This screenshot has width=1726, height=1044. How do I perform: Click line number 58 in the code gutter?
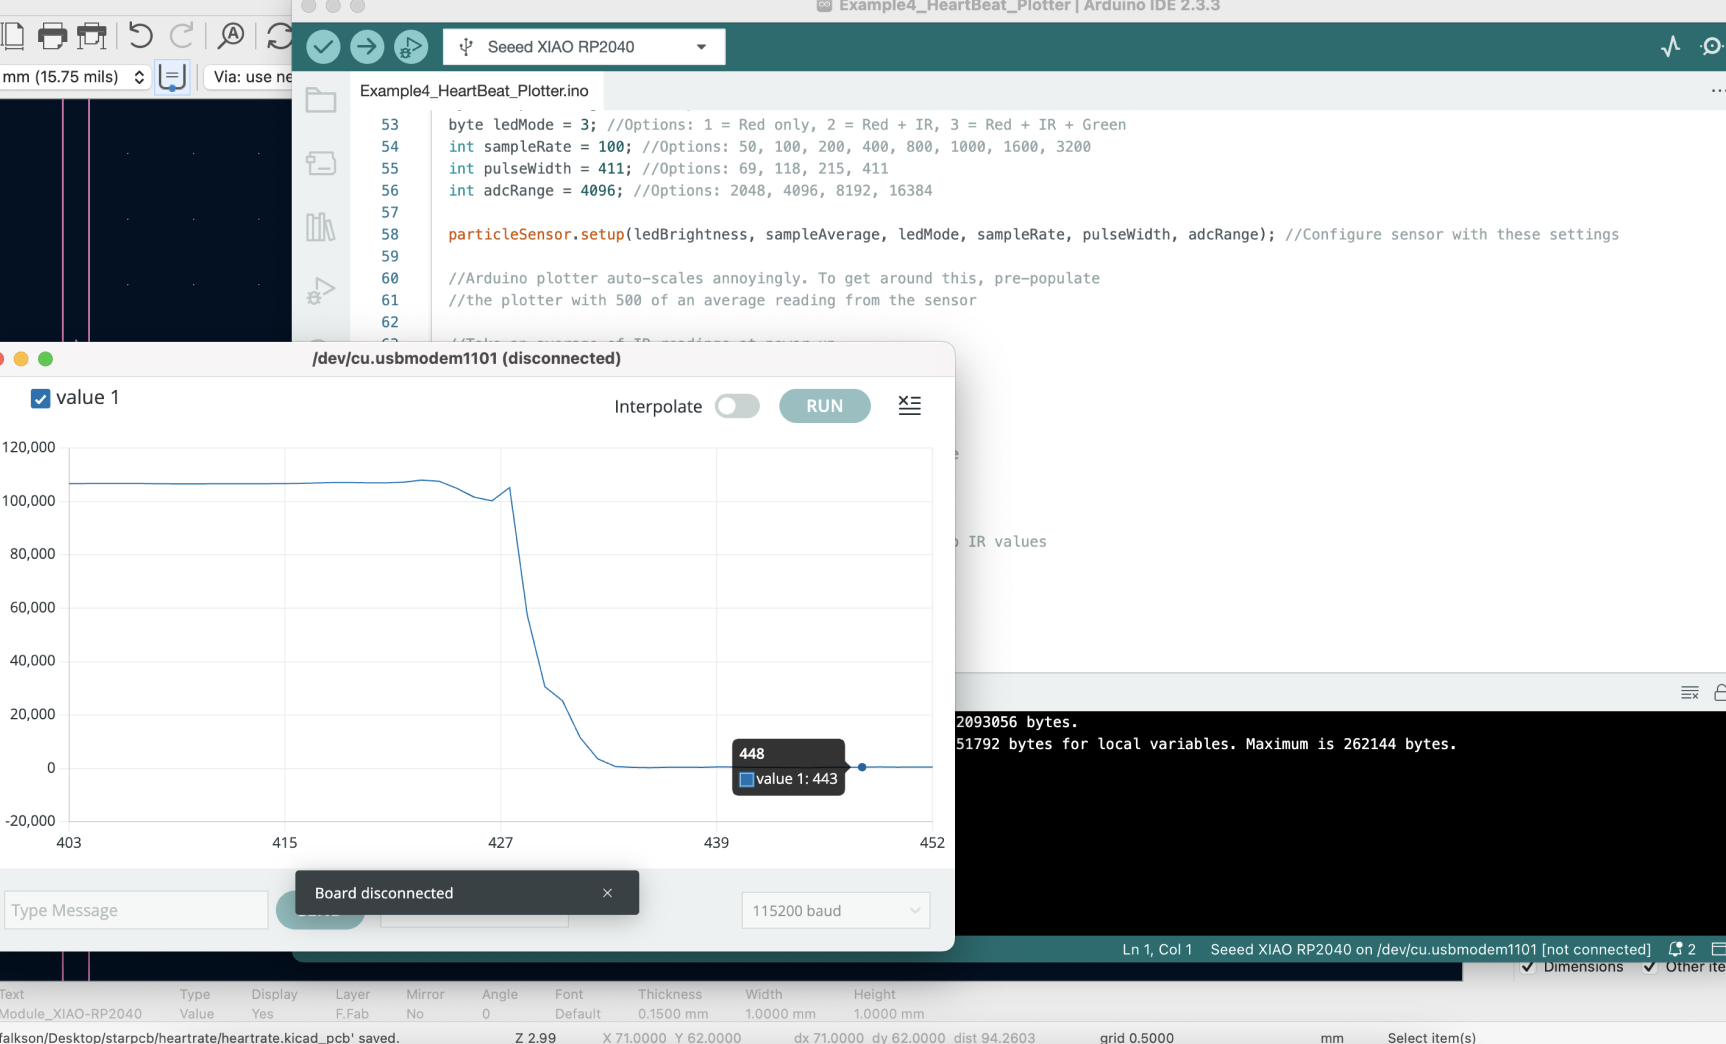[390, 234]
